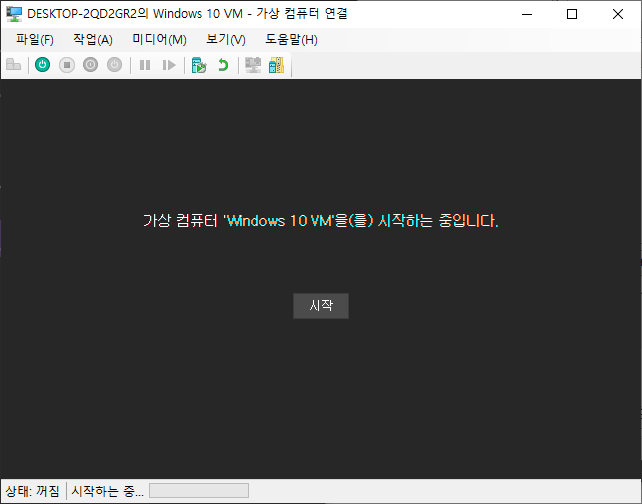Minimize the VM connection window
Viewport: 642px width, 504px height.
(x=527, y=14)
